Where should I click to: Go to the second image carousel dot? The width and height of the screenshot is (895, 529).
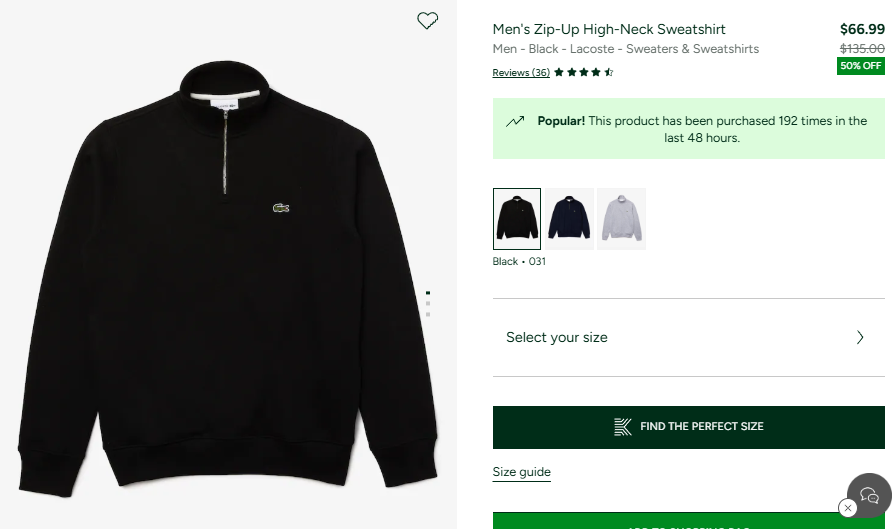[428, 303]
